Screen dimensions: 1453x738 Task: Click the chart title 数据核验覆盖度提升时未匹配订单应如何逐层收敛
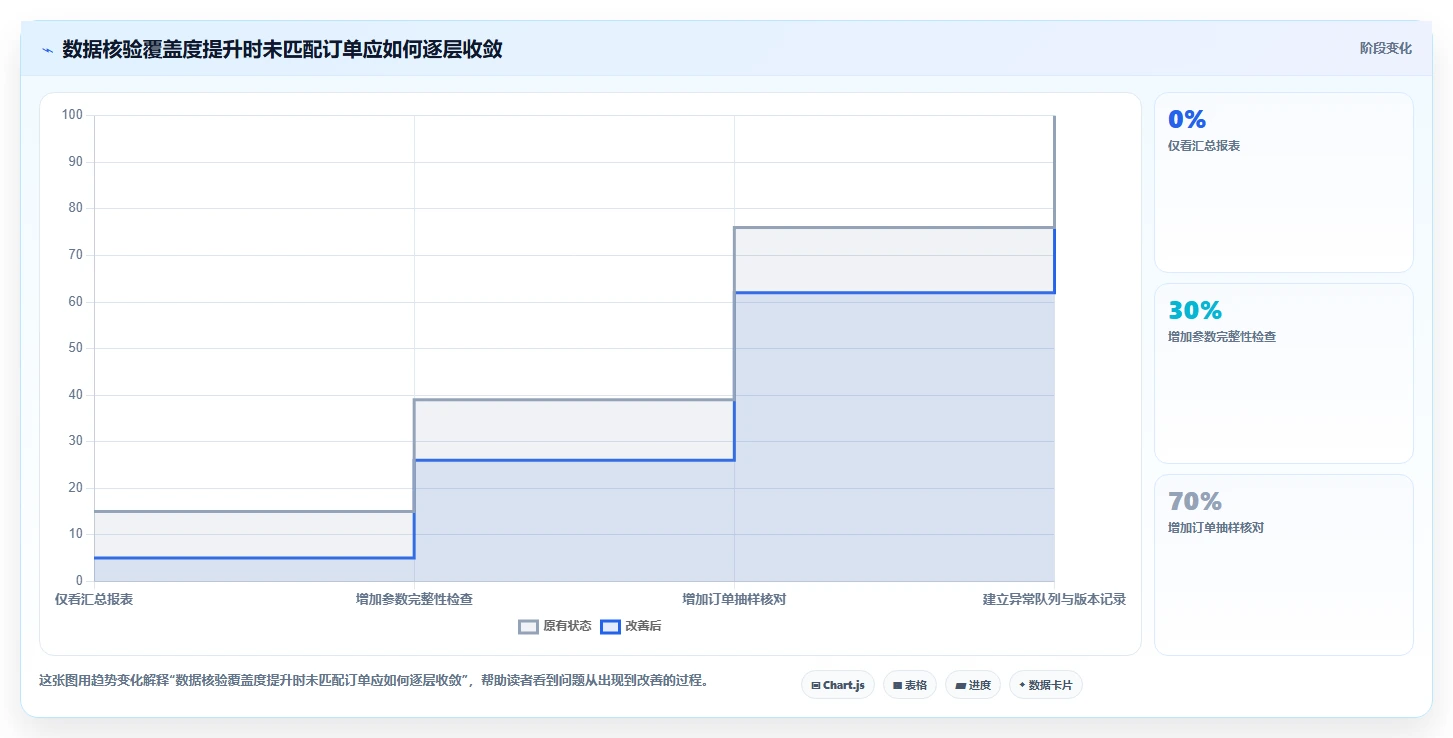click(x=282, y=49)
